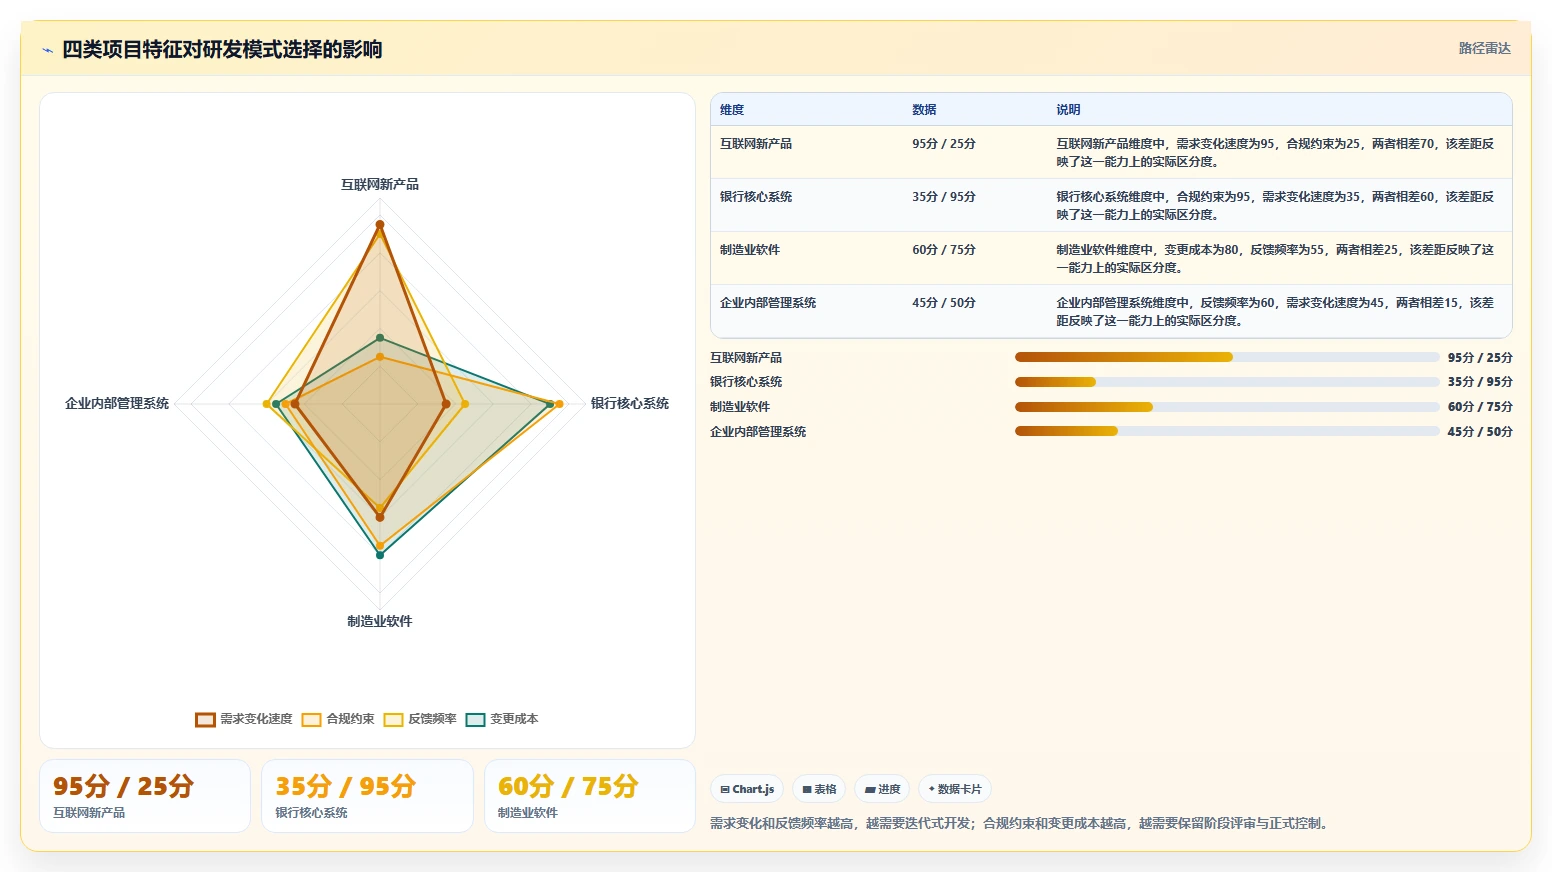Click the page title 四类项目特征对研发模式选择的影响
Screen dimensions: 1552x872
tap(222, 50)
